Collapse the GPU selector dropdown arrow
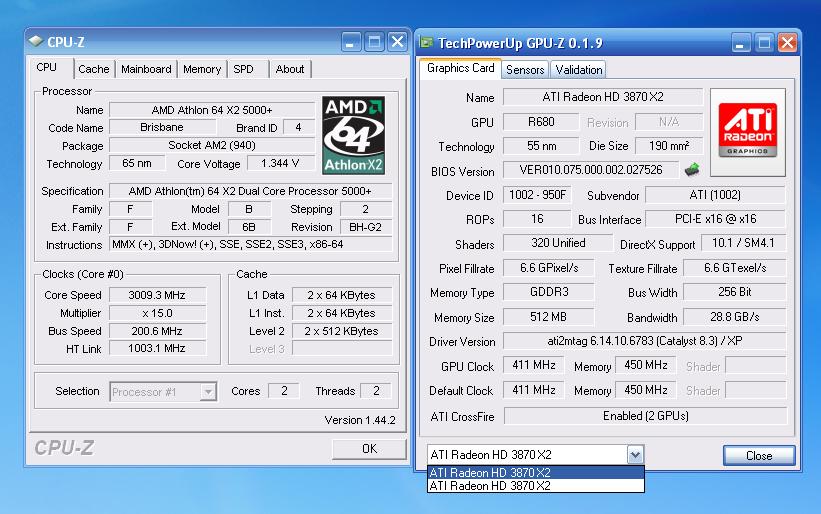821x514 pixels. click(x=635, y=455)
